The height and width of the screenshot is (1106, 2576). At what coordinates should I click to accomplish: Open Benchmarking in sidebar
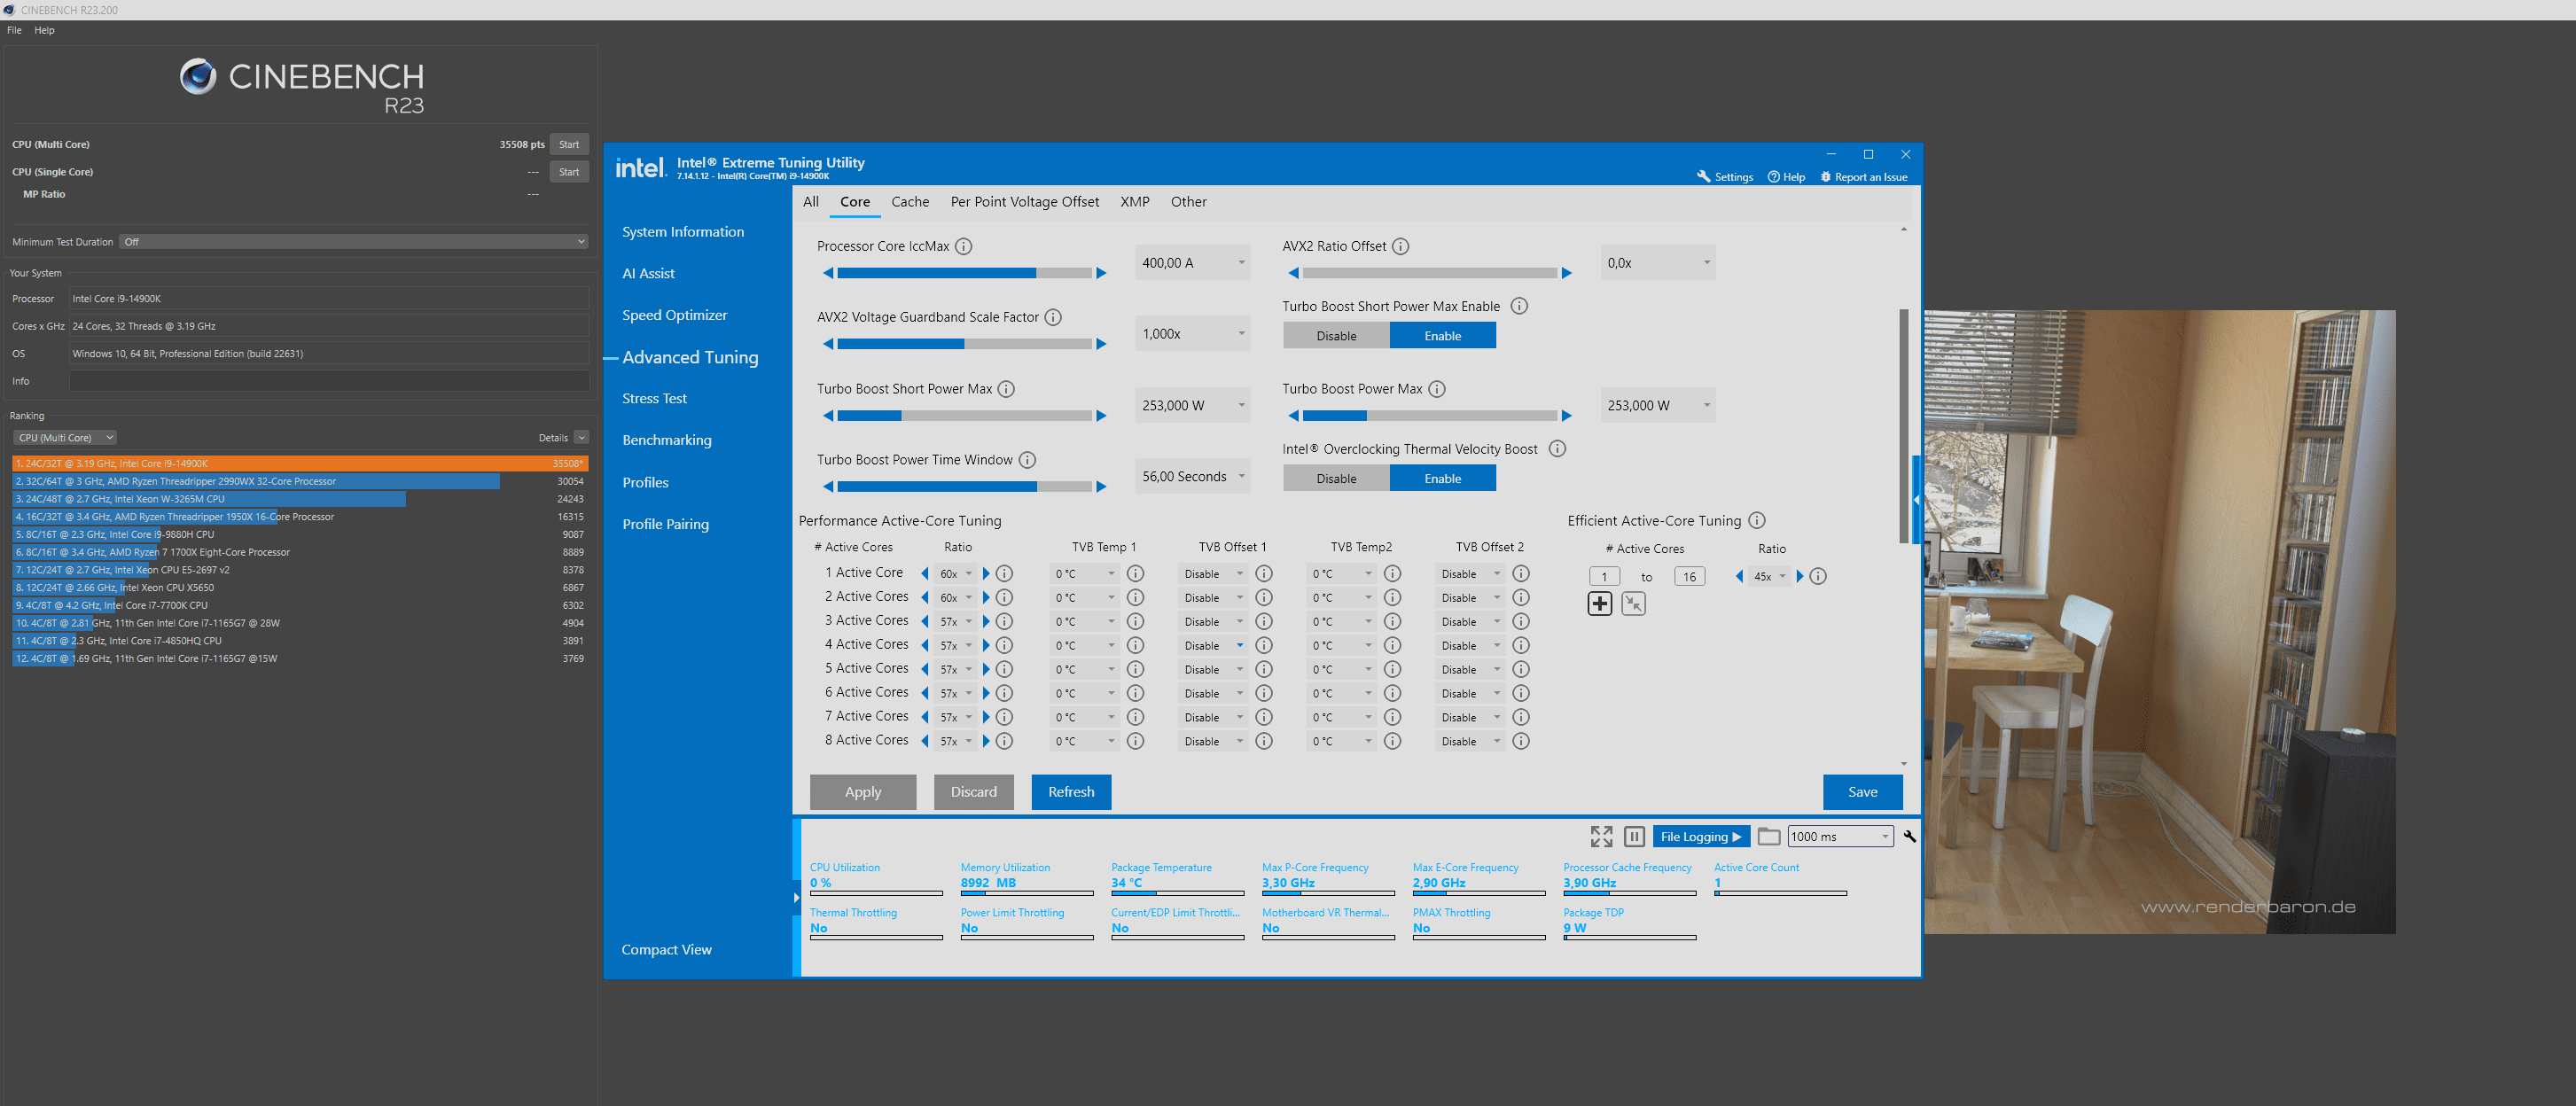coord(666,440)
